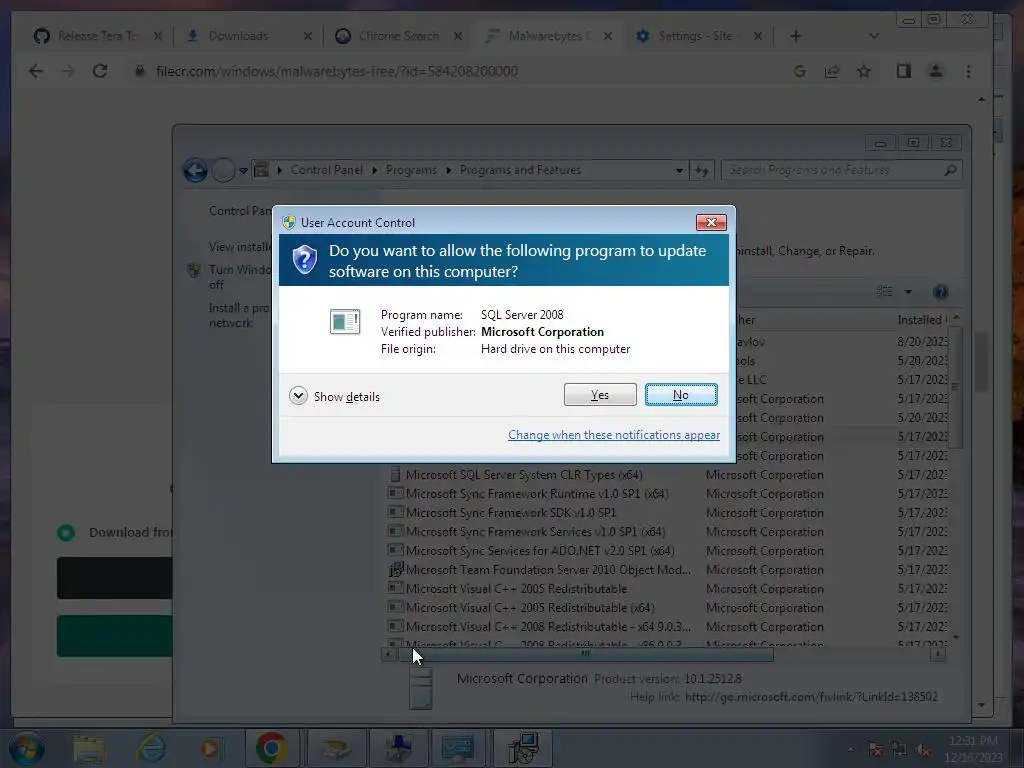
Task: Open Chrome side panel
Action: click(x=904, y=71)
